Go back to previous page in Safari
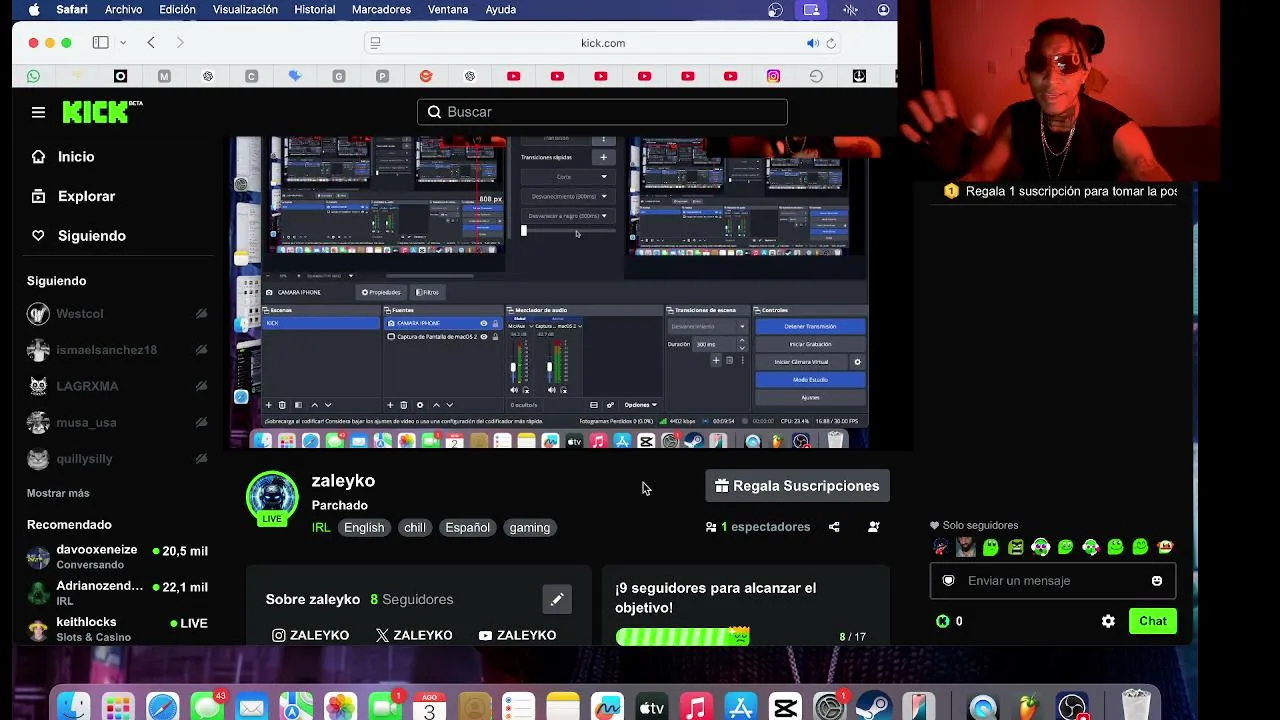1280x720 pixels. (x=151, y=42)
